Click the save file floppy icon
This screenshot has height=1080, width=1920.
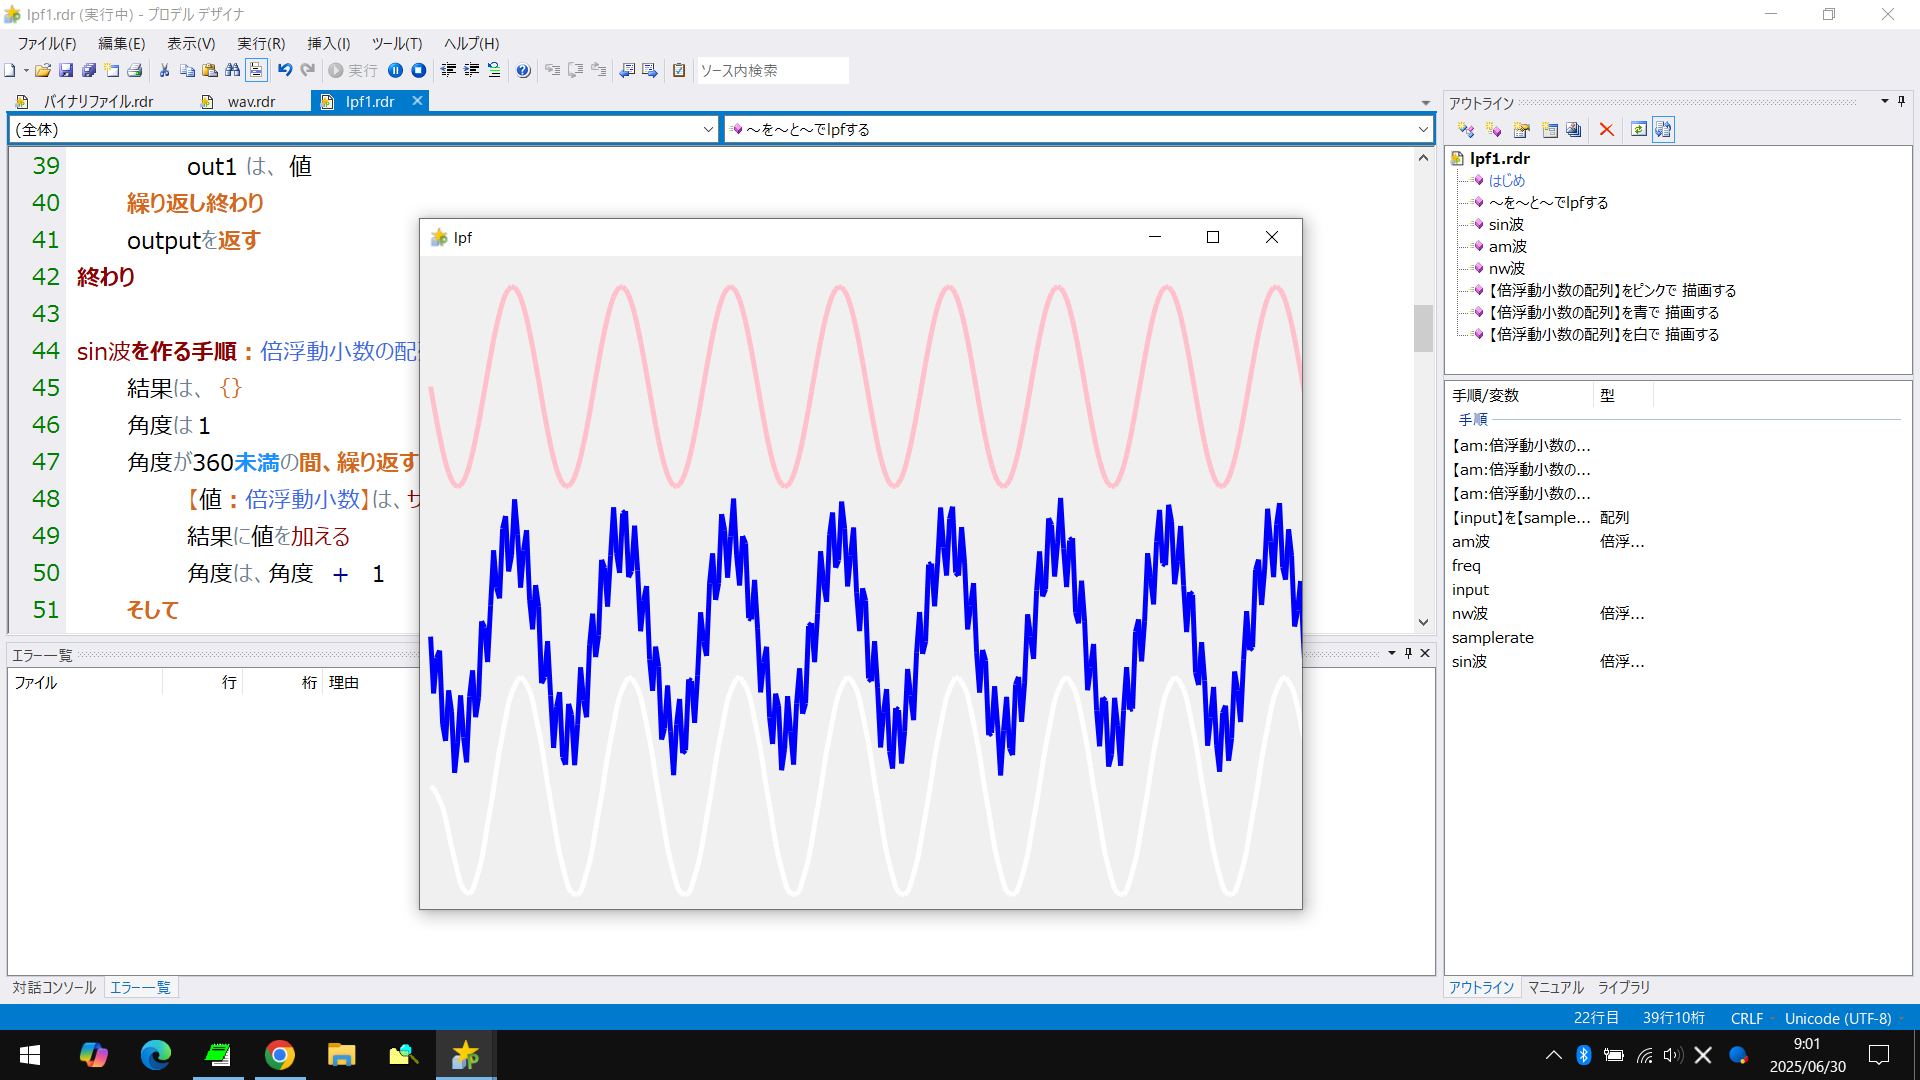click(x=66, y=70)
